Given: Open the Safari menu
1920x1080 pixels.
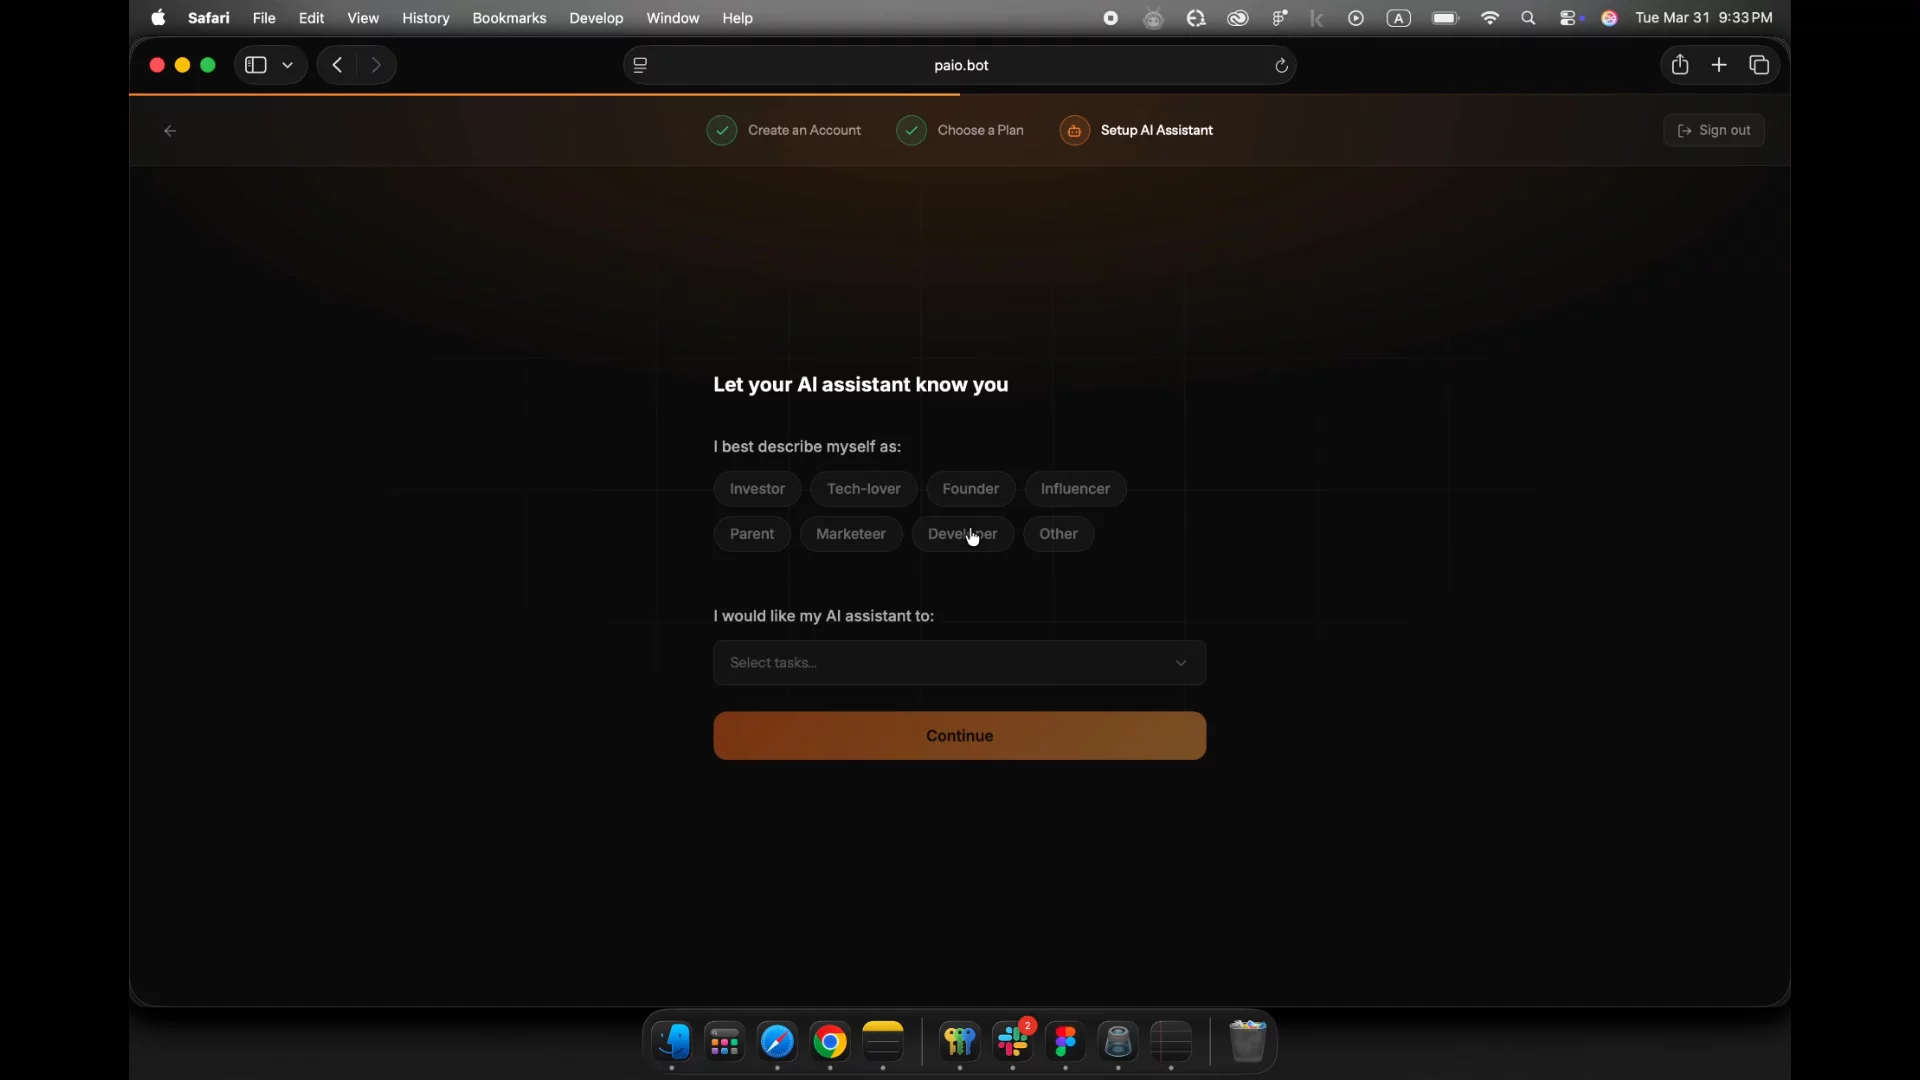Looking at the screenshot, I should 209,18.
